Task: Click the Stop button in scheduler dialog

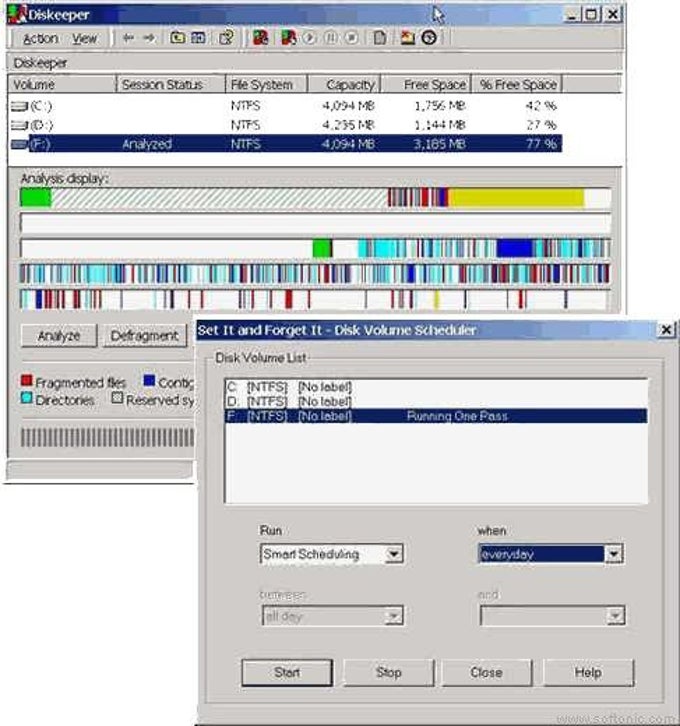Action: [388, 672]
